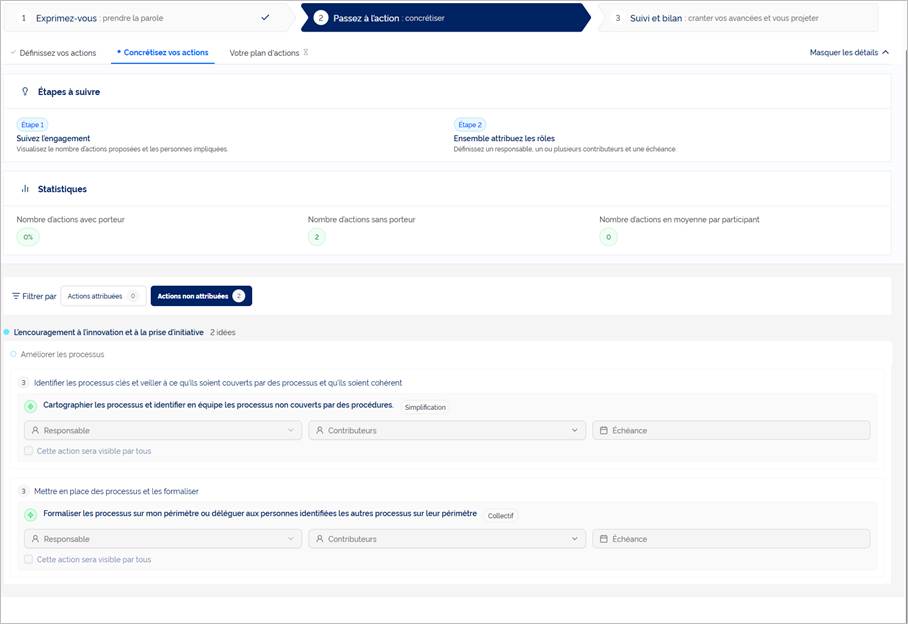This screenshot has width=908, height=624.
Task: Click the Collectif tag
Action: tap(500, 516)
